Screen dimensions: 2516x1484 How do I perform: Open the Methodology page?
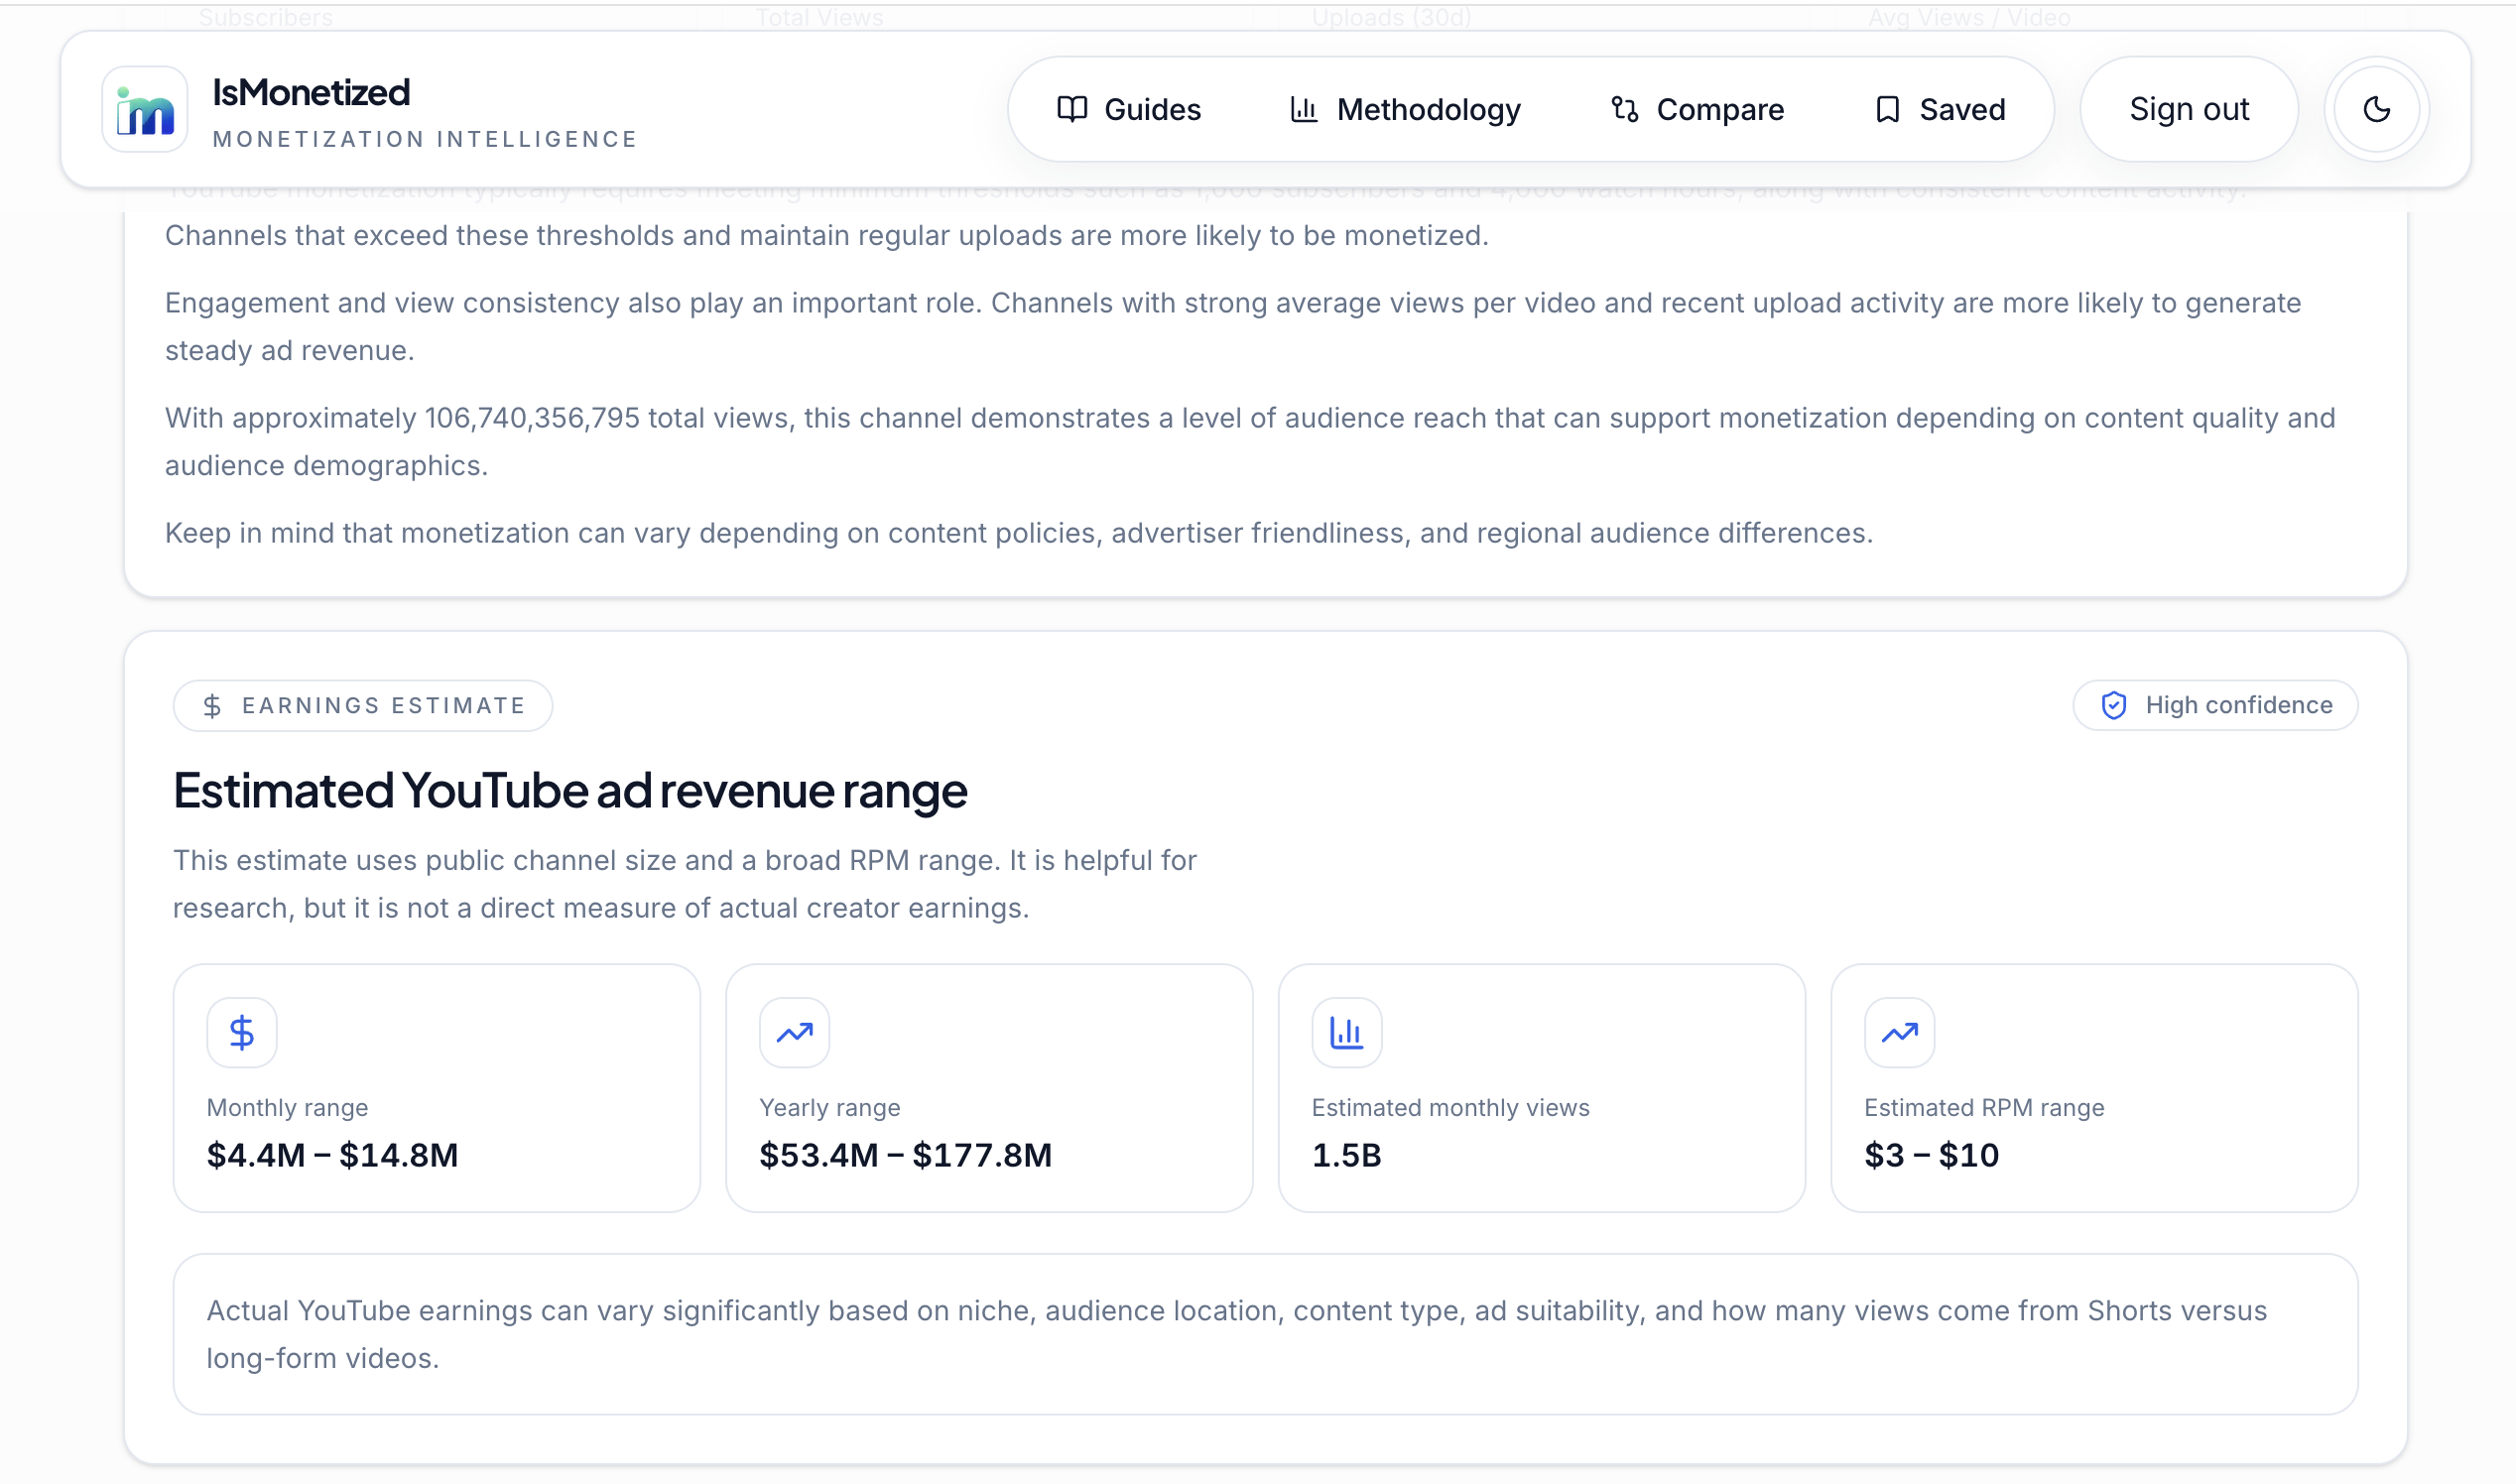1405,109
